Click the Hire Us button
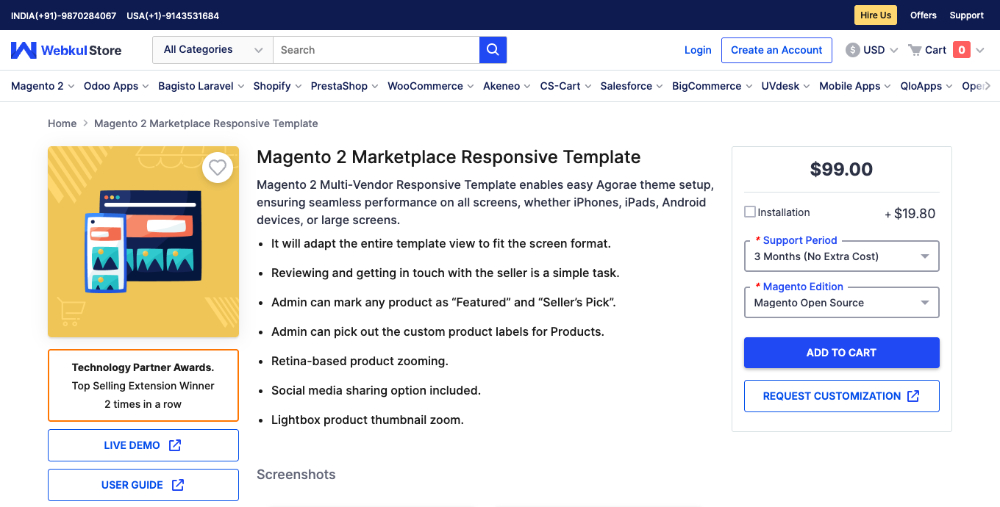Screen dimensions: 1000x507 876,15
